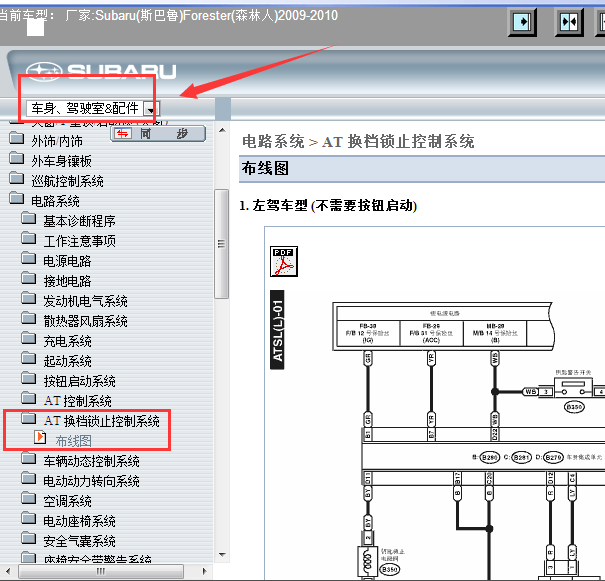605x581 pixels.
Task: Open the 充电系统 folder
Action: click(x=67, y=341)
